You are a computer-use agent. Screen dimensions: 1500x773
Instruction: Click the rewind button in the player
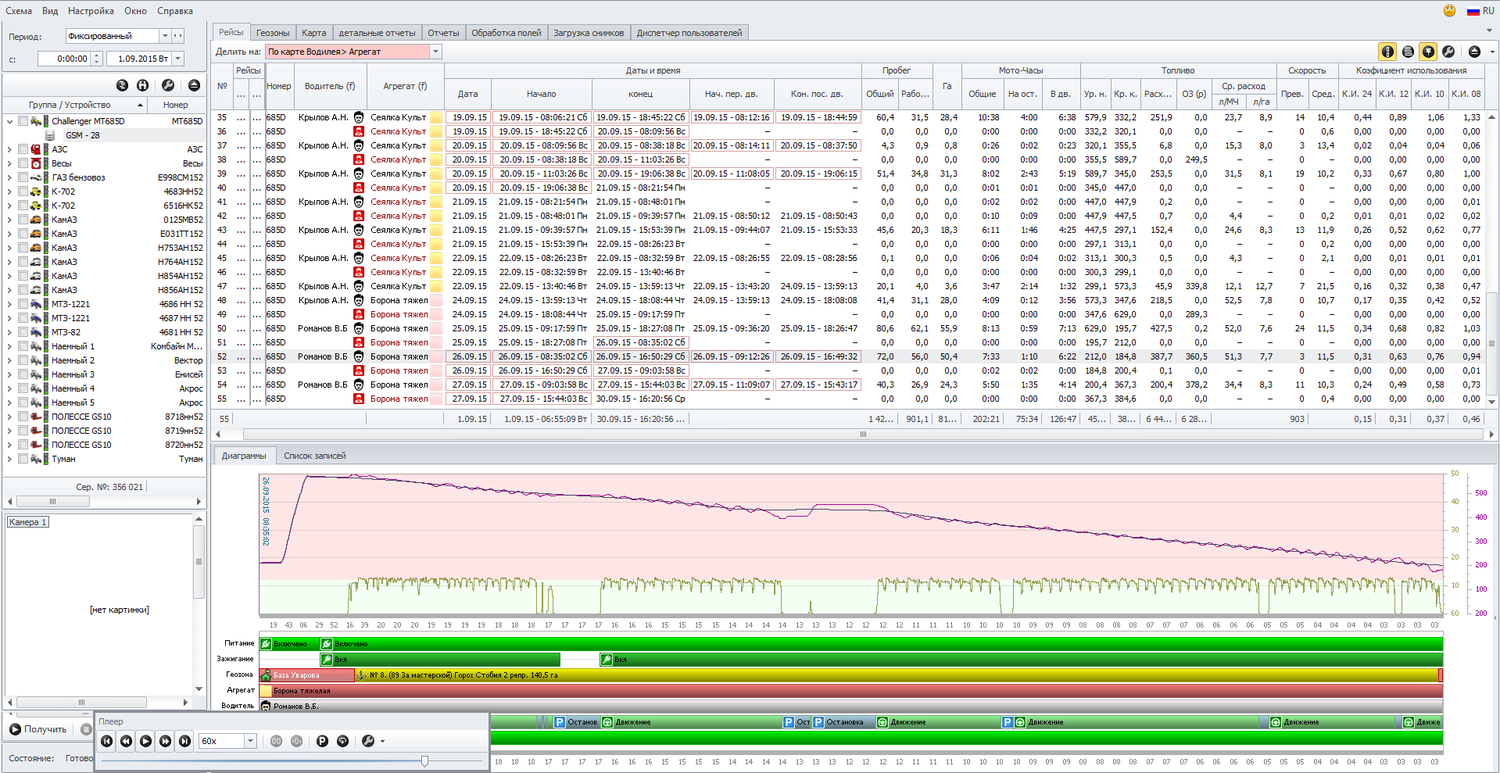click(126, 741)
